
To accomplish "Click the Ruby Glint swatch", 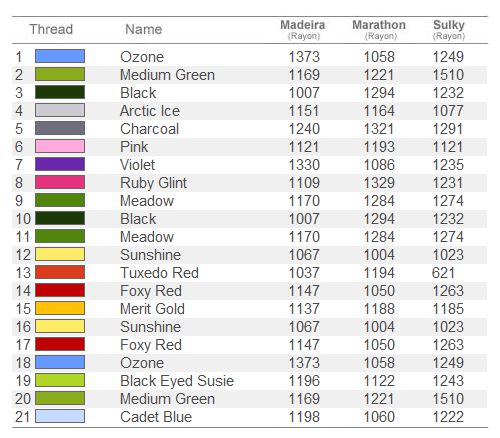I will (60, 182).
